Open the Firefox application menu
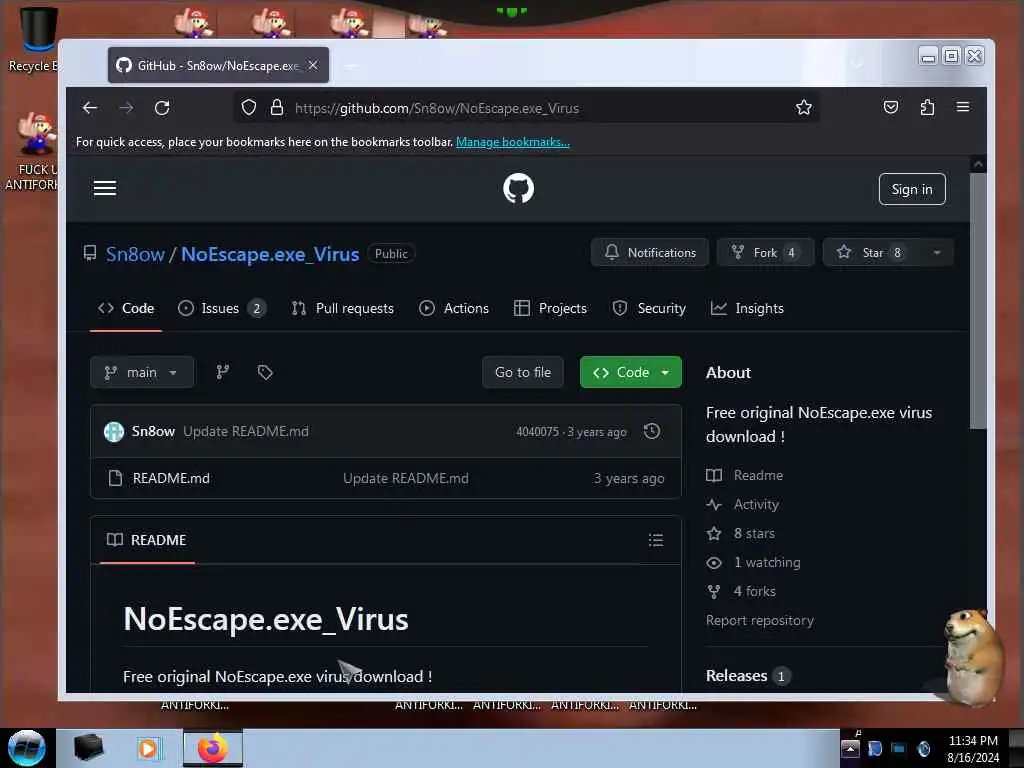 tap(963, 106)
